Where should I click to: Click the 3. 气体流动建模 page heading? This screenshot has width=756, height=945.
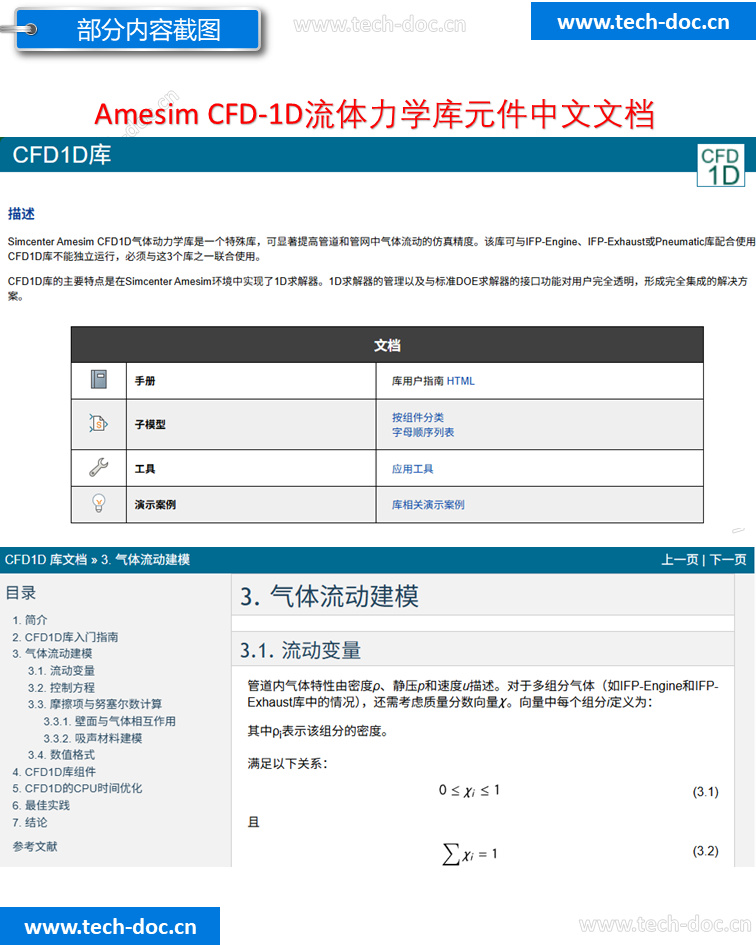329,596
